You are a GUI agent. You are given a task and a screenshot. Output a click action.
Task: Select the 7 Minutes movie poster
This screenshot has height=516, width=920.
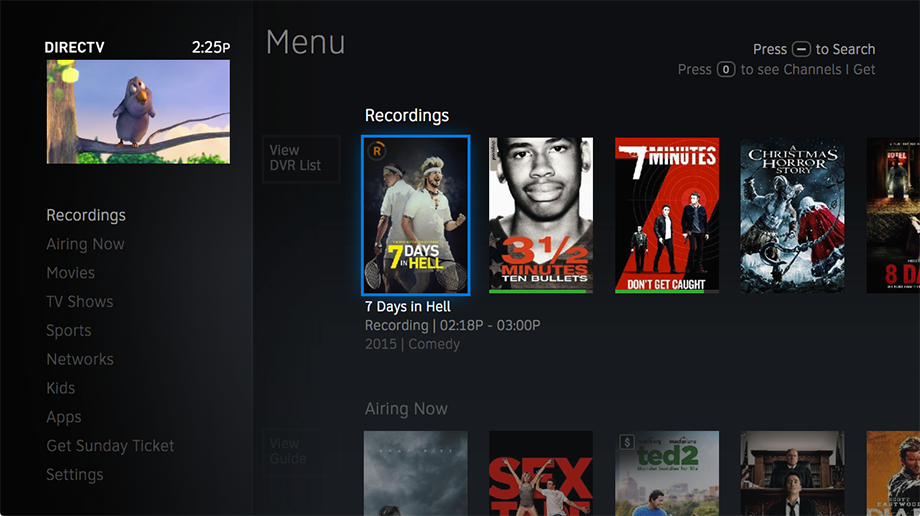667,215
